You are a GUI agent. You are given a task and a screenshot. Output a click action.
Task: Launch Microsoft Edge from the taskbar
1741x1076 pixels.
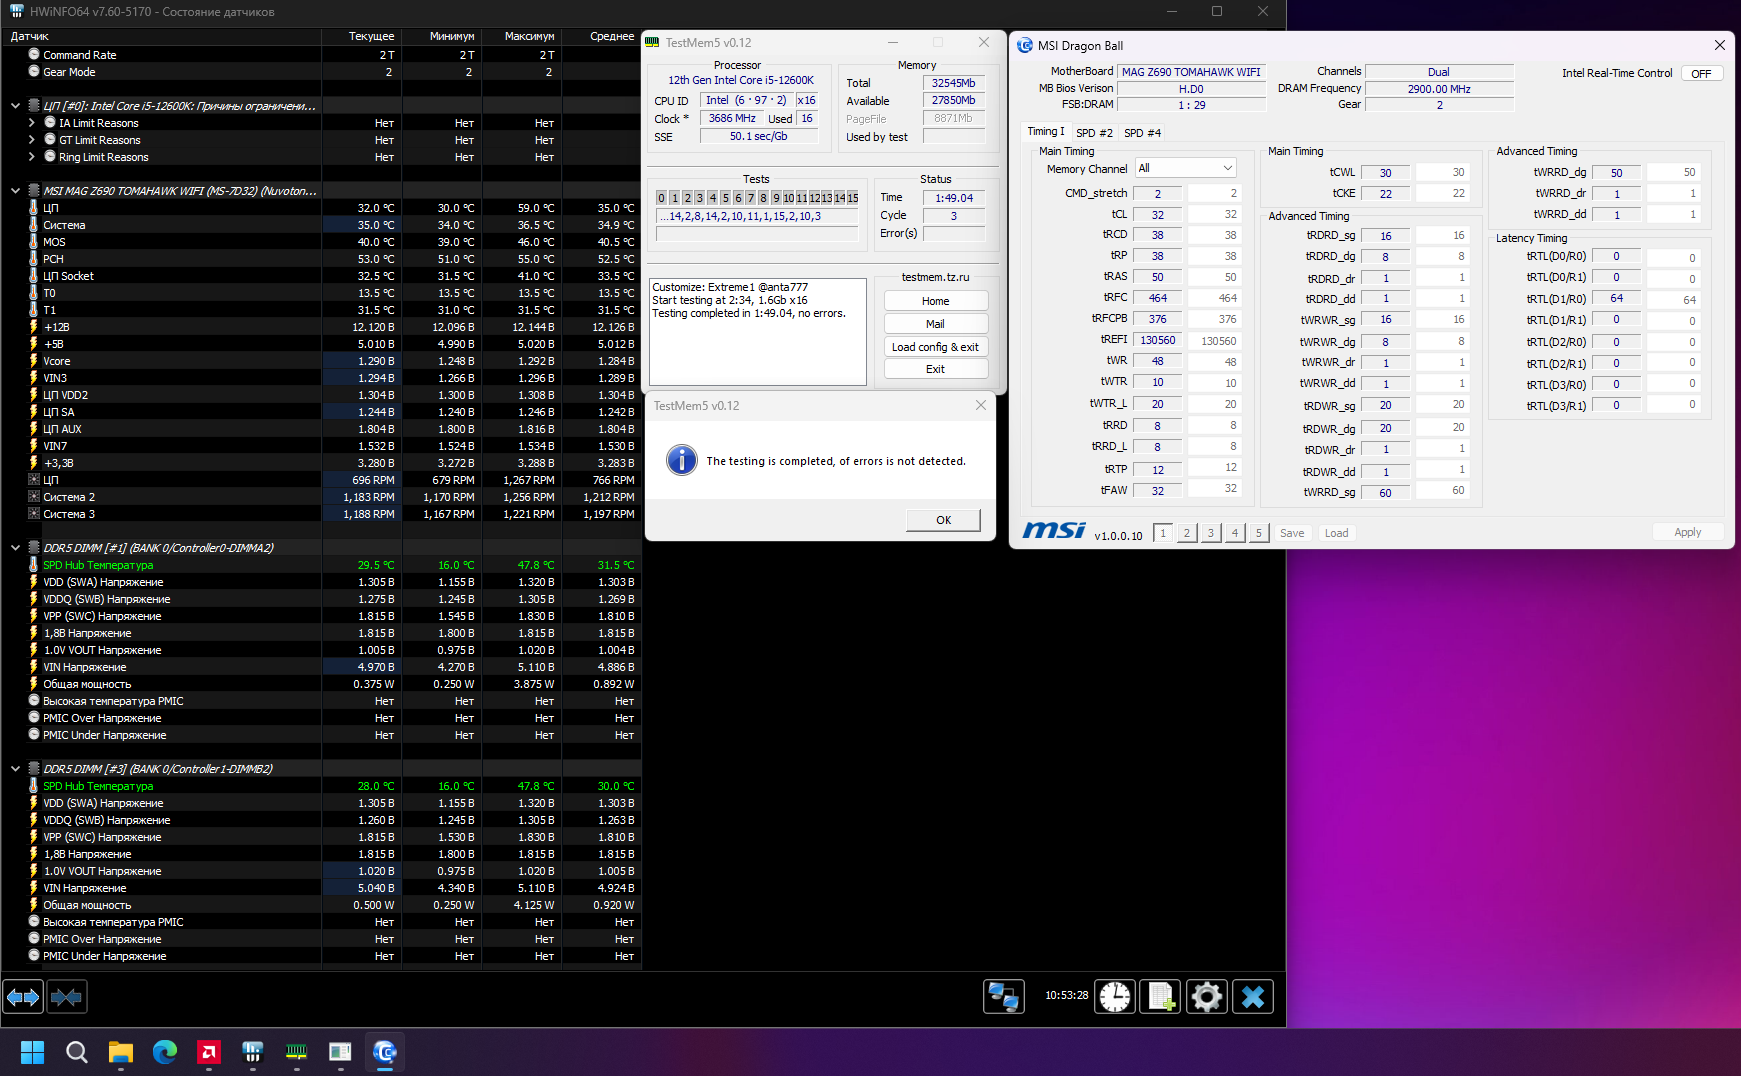click(x=165, y=1052)
